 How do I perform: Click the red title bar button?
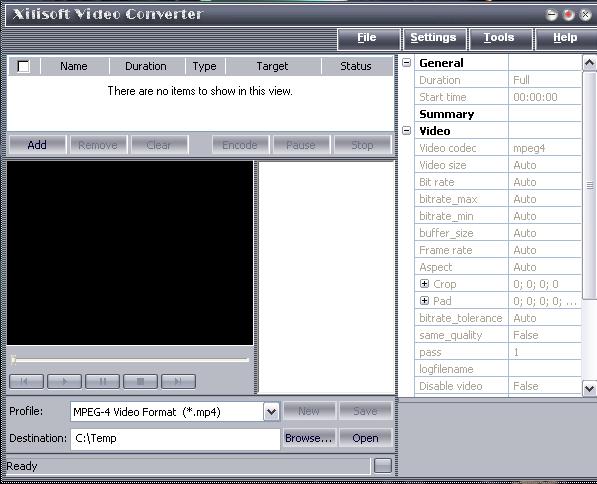[568, 15]
